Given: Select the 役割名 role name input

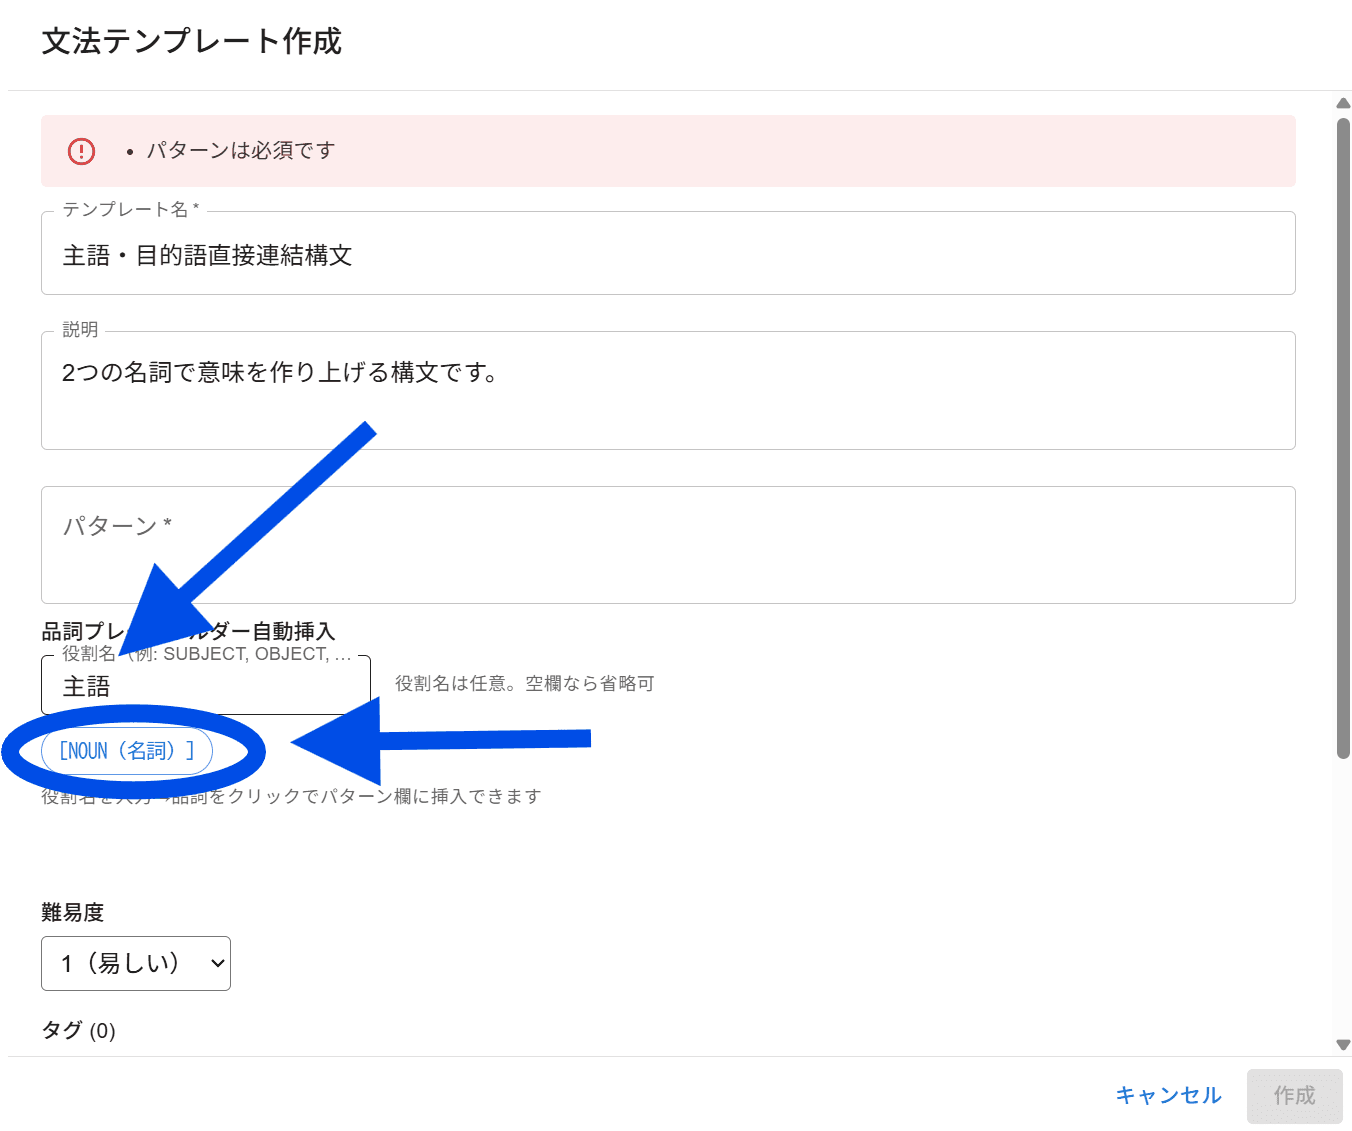Looking at the screenshot, I should point(206,687).
